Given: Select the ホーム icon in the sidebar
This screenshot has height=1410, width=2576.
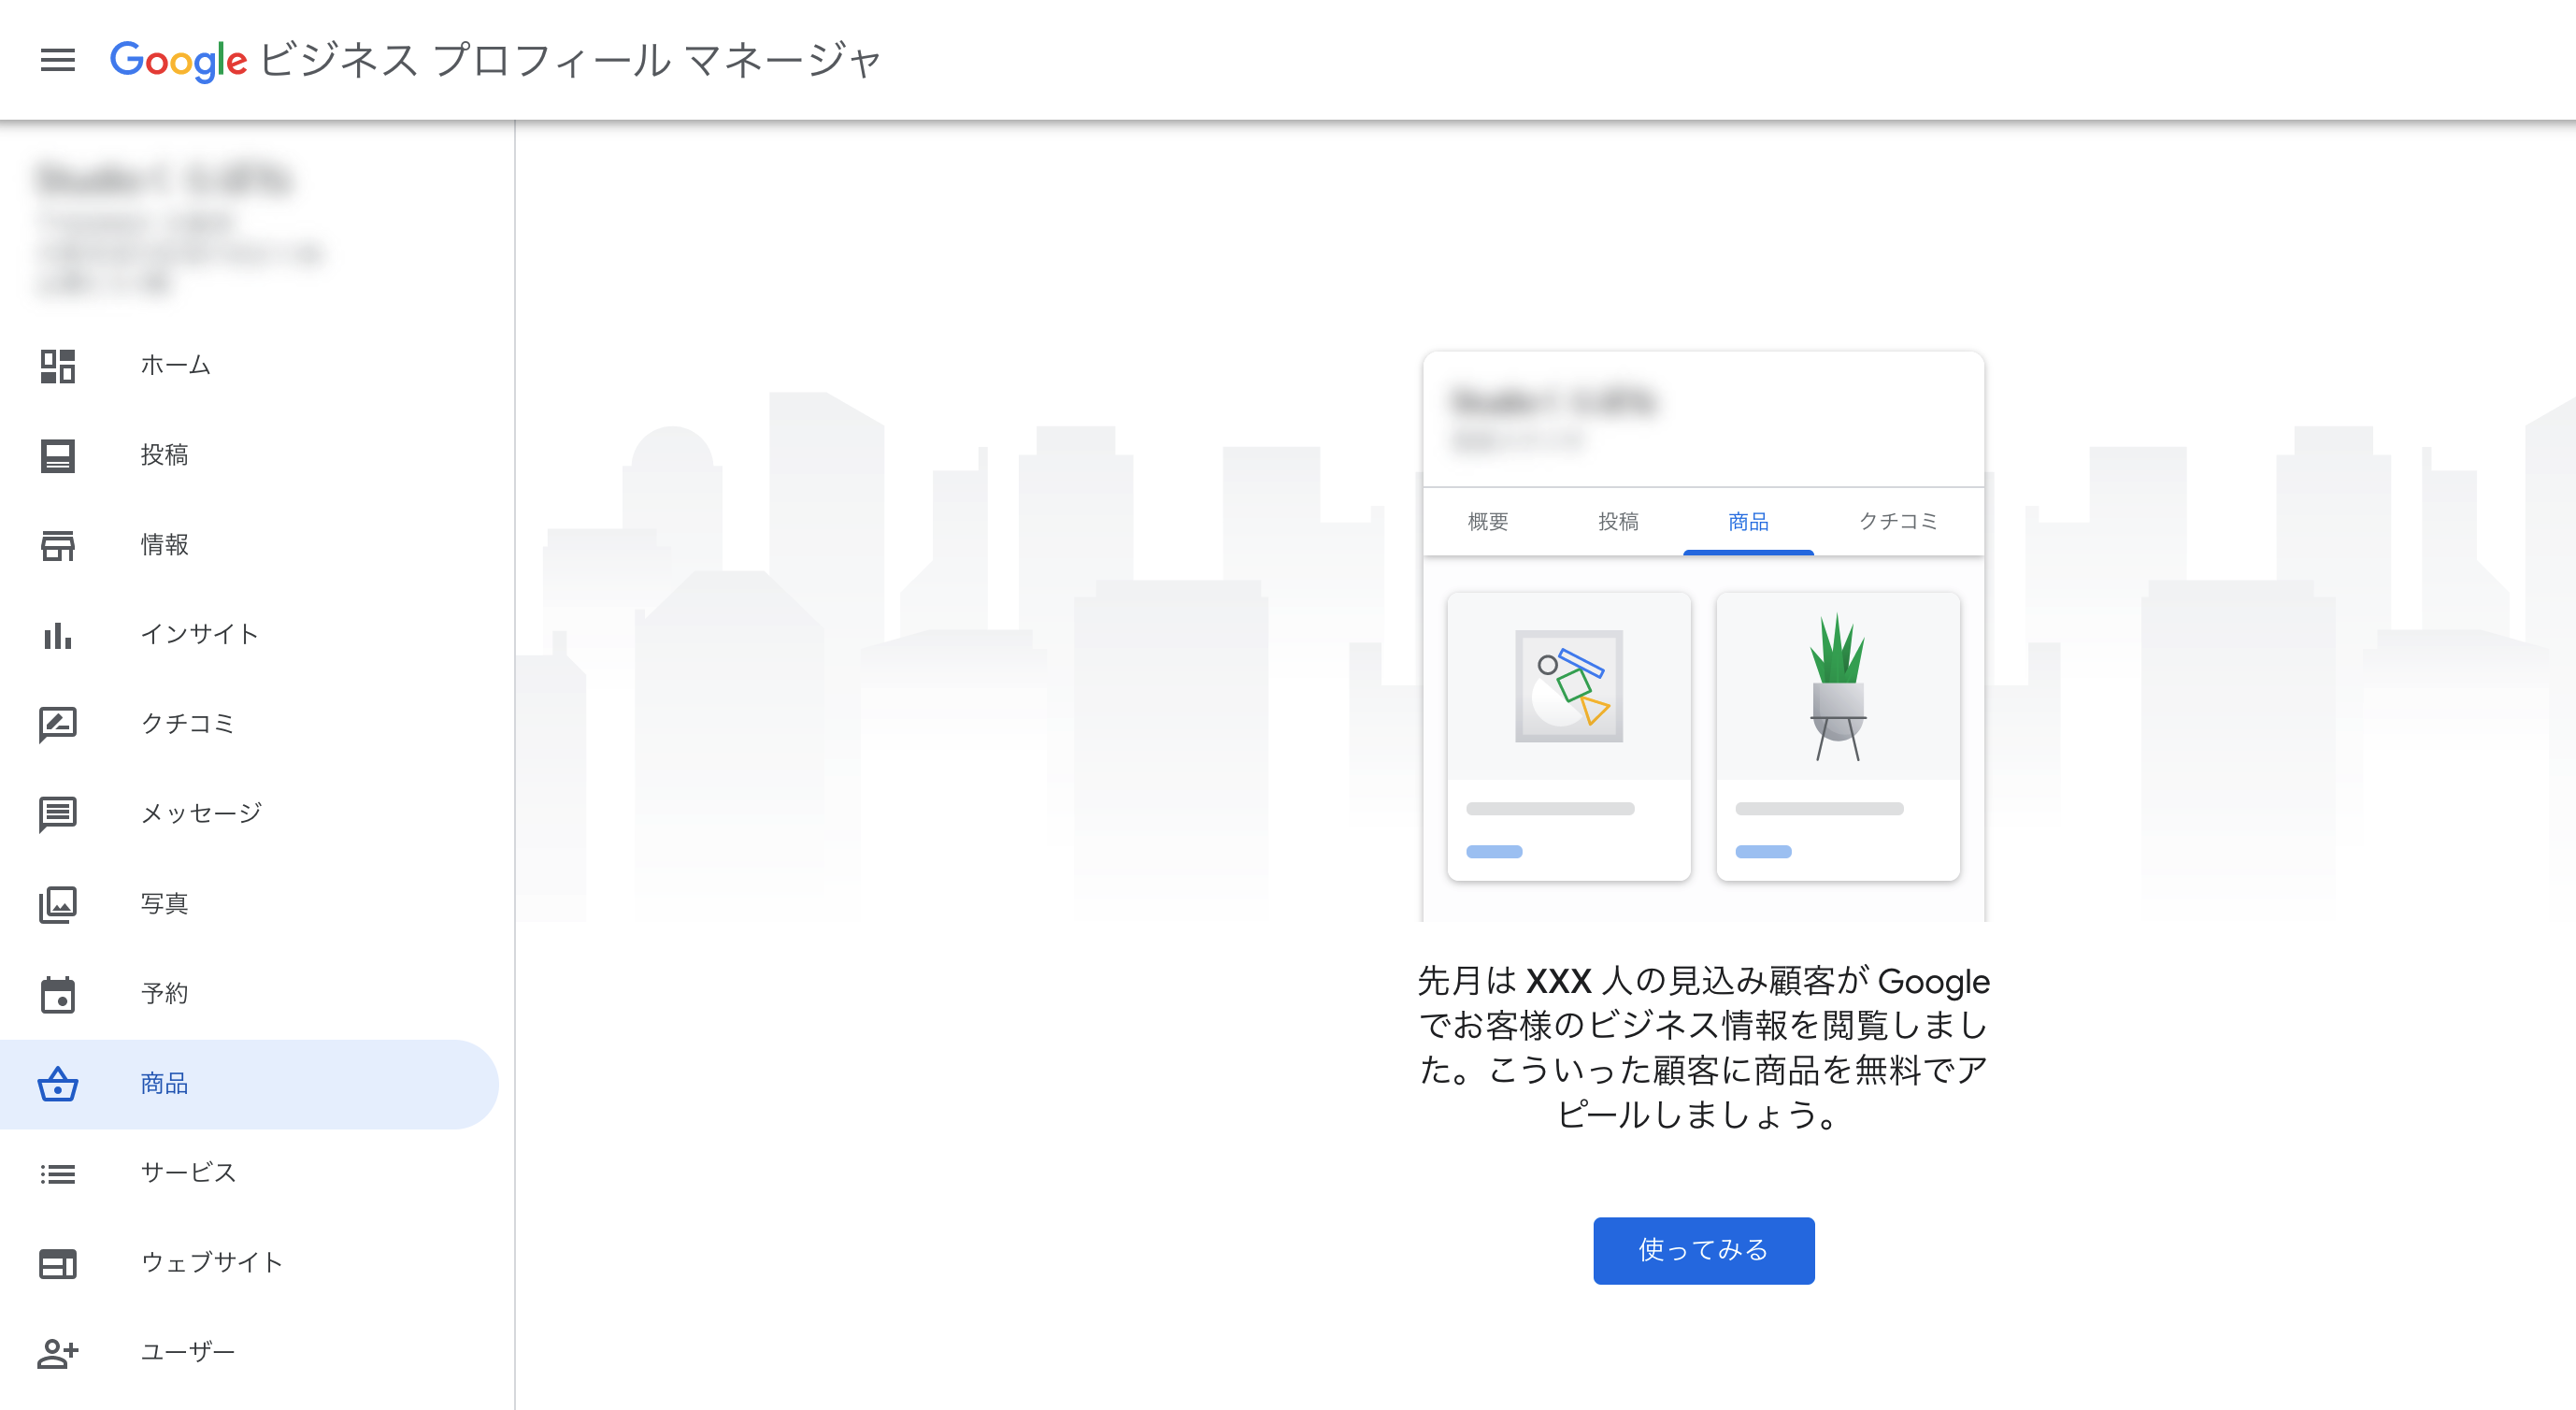Looking at the screenshot, I should pos(59,366).
